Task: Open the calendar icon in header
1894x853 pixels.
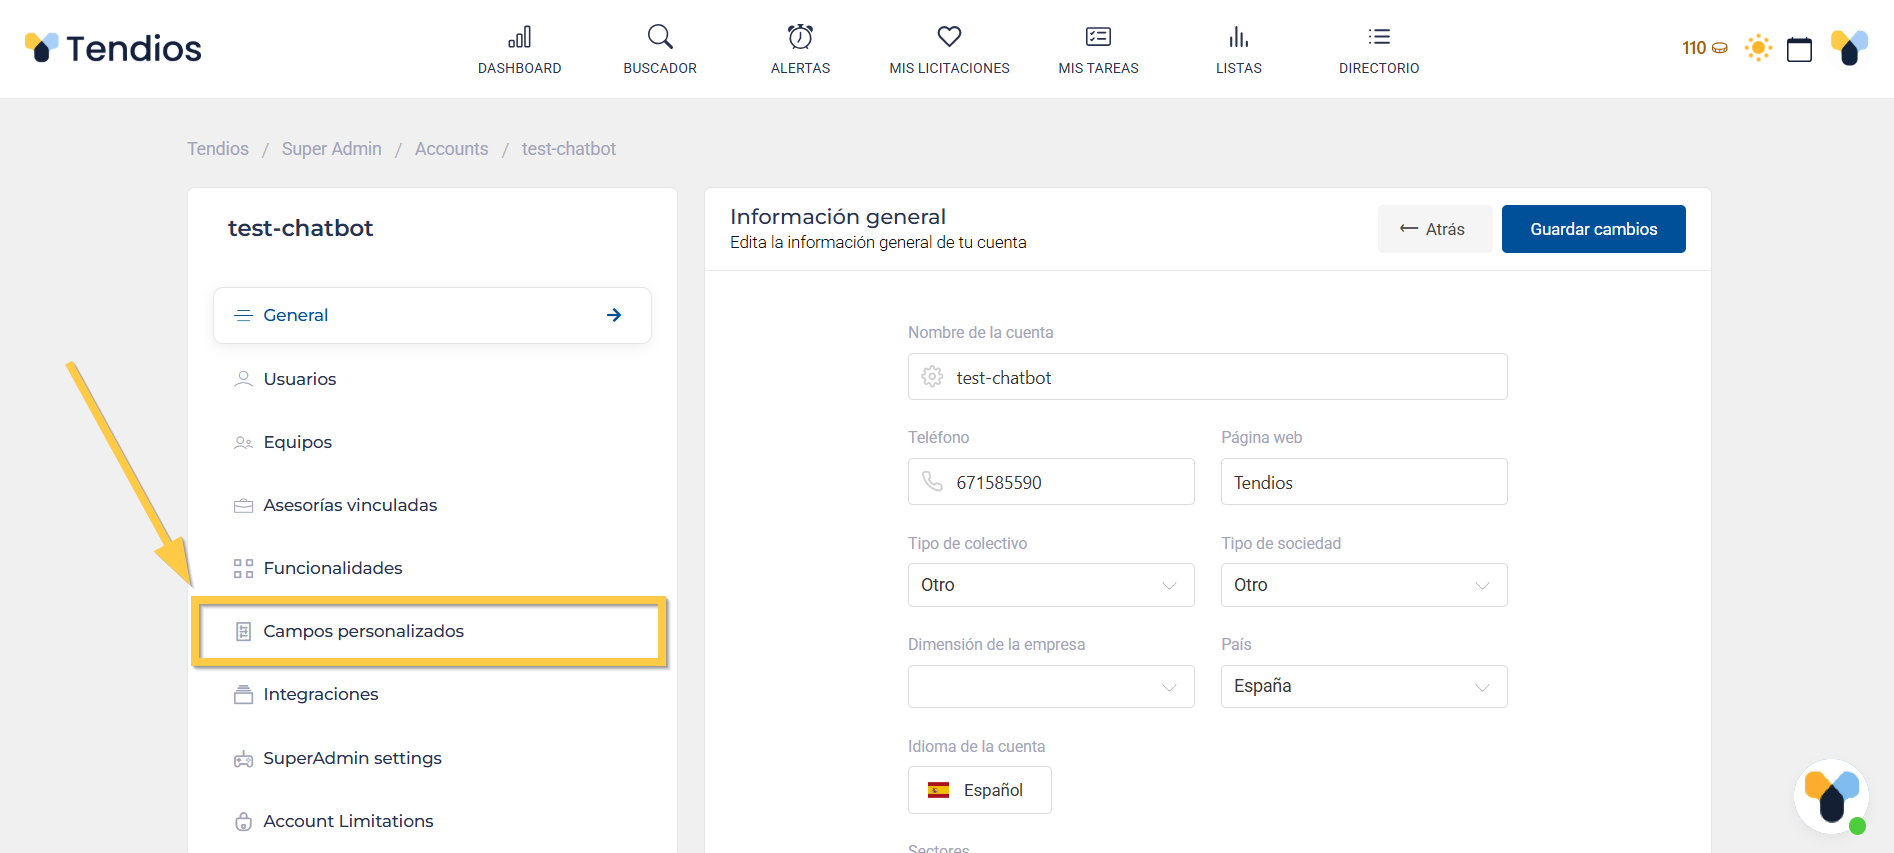Action: coord(1799,49)
